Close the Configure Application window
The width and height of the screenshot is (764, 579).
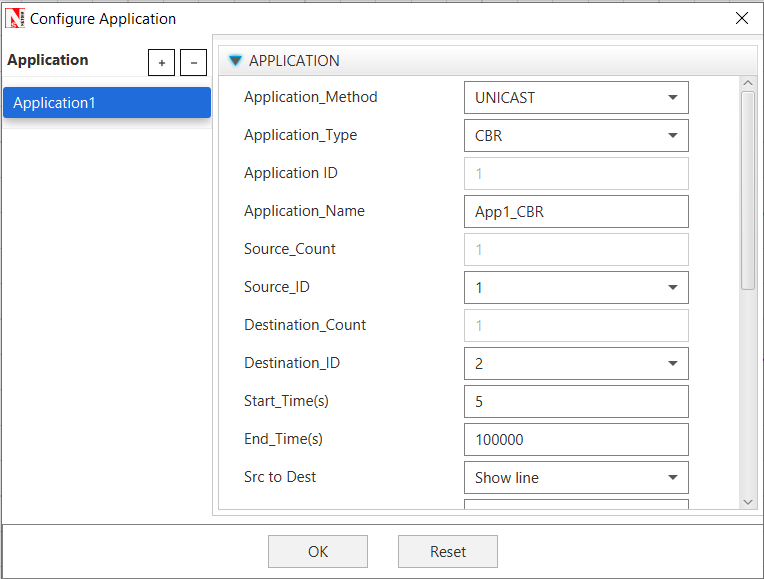point(741,18)
